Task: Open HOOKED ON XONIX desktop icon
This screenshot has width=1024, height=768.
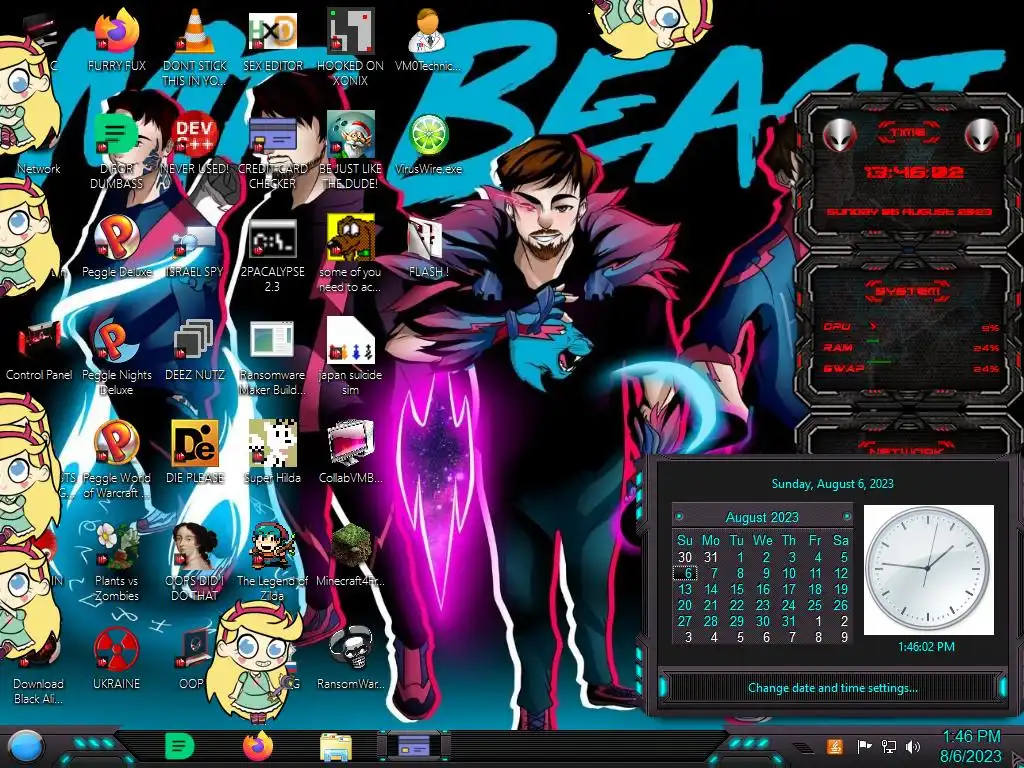Action: (x=350, y=33)
